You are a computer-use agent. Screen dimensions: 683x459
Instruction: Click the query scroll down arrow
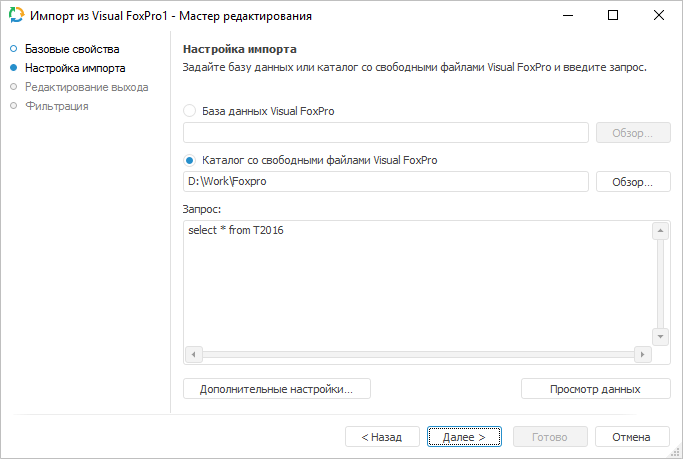point(660,337)
